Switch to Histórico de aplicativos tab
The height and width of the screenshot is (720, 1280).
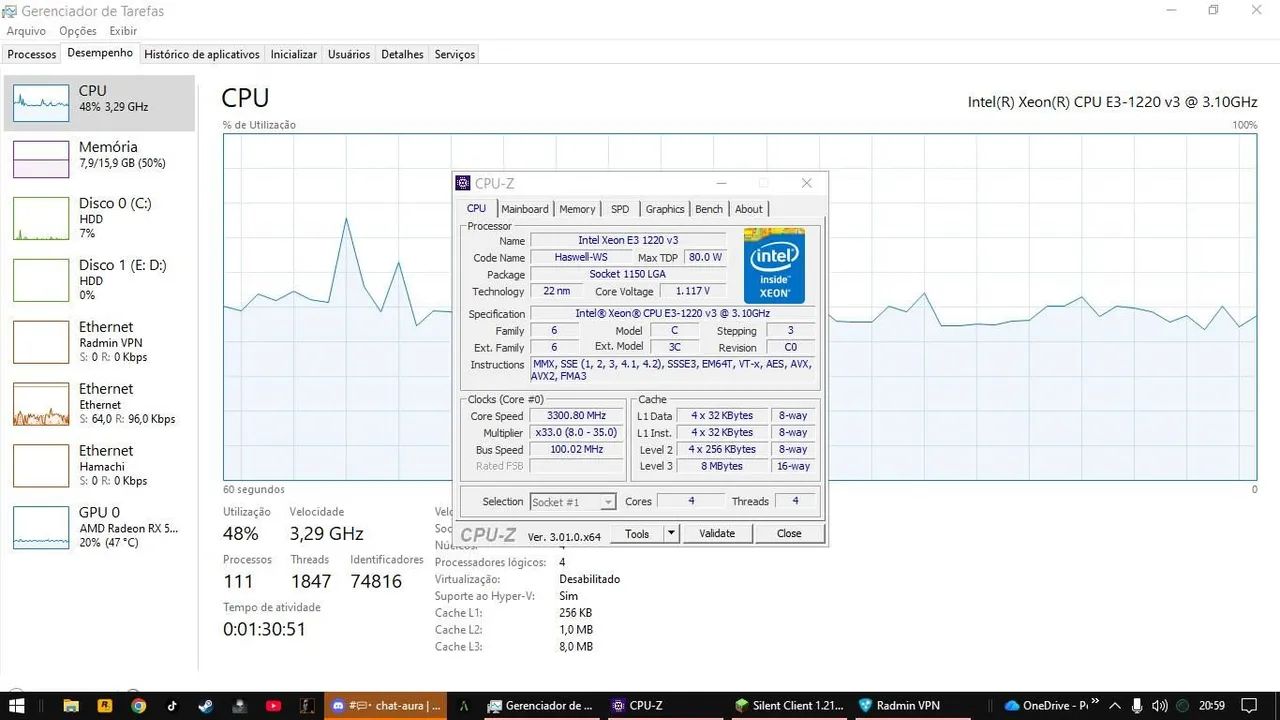tap(202, 54)
